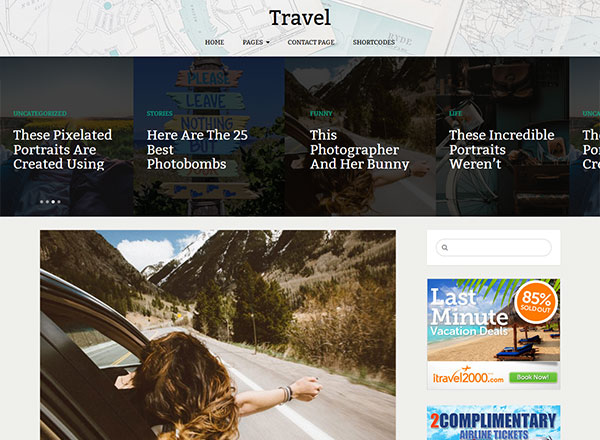Go to the Home menu item
600x440 pixels.
pos(214,42)
